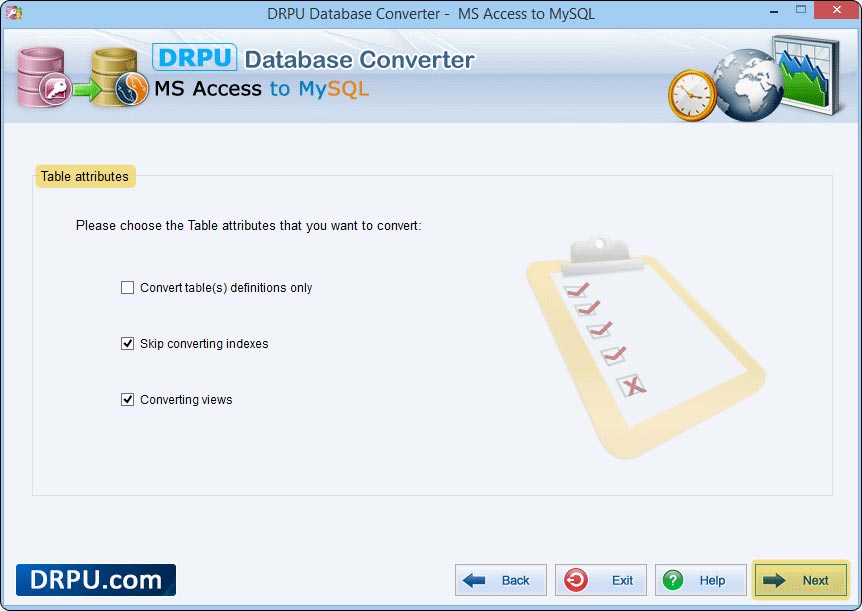Click the clock icon in header

click(x=692, y=95)
